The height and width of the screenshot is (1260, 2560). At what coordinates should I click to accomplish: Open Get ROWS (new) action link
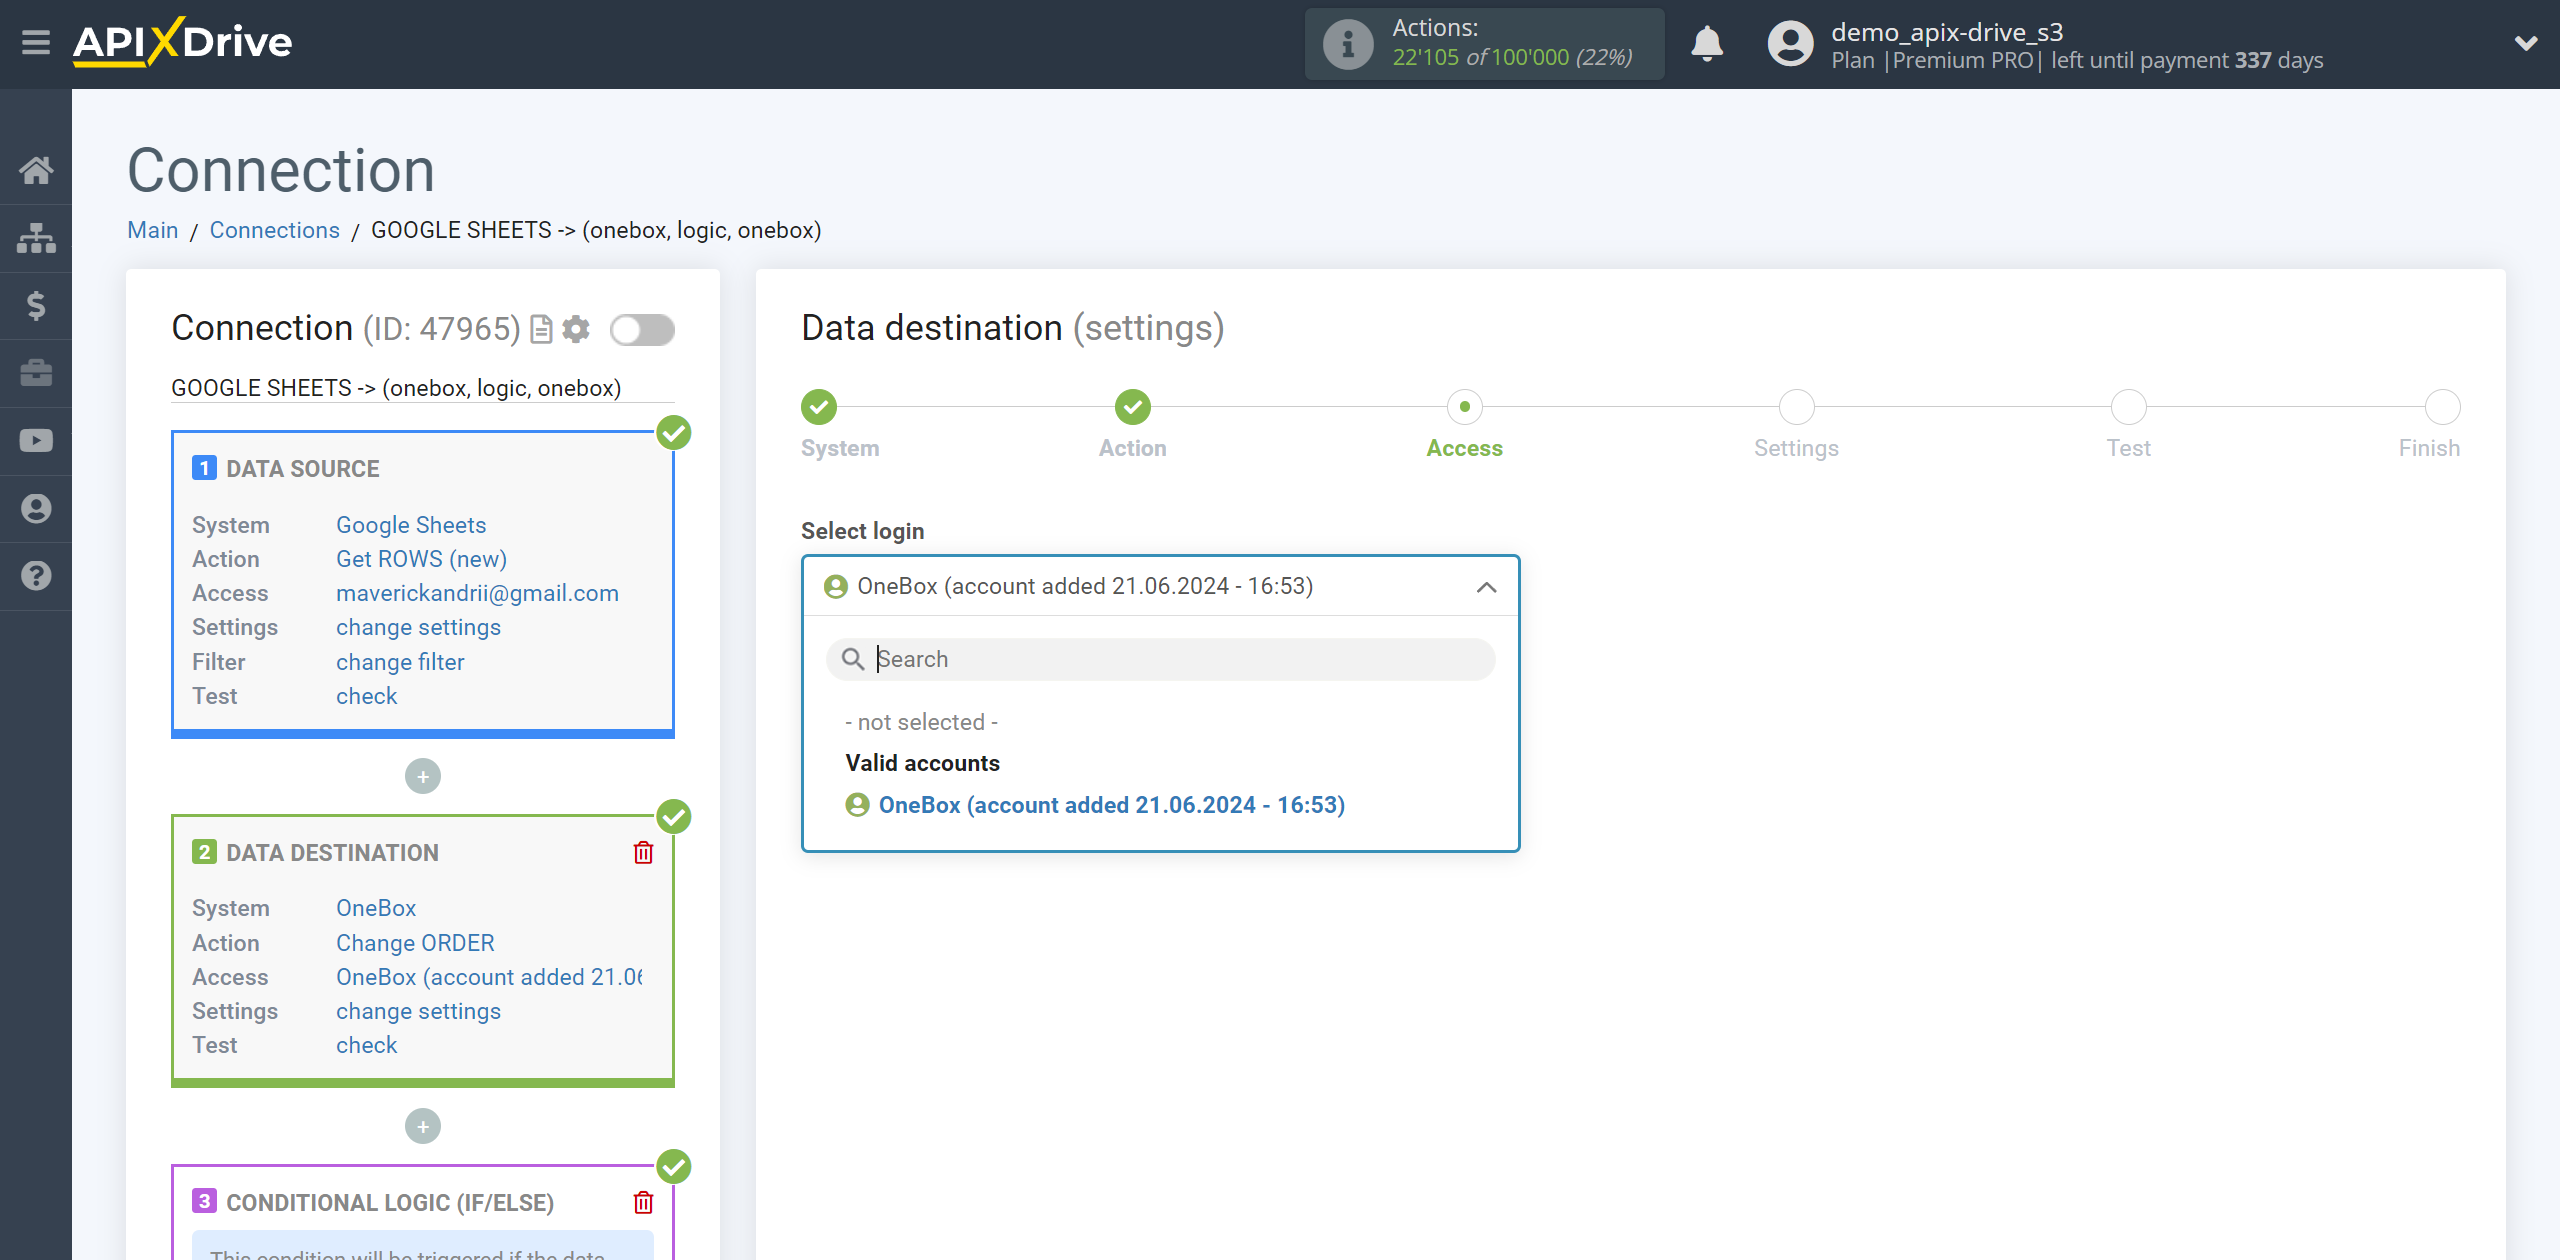coord(421,559)
